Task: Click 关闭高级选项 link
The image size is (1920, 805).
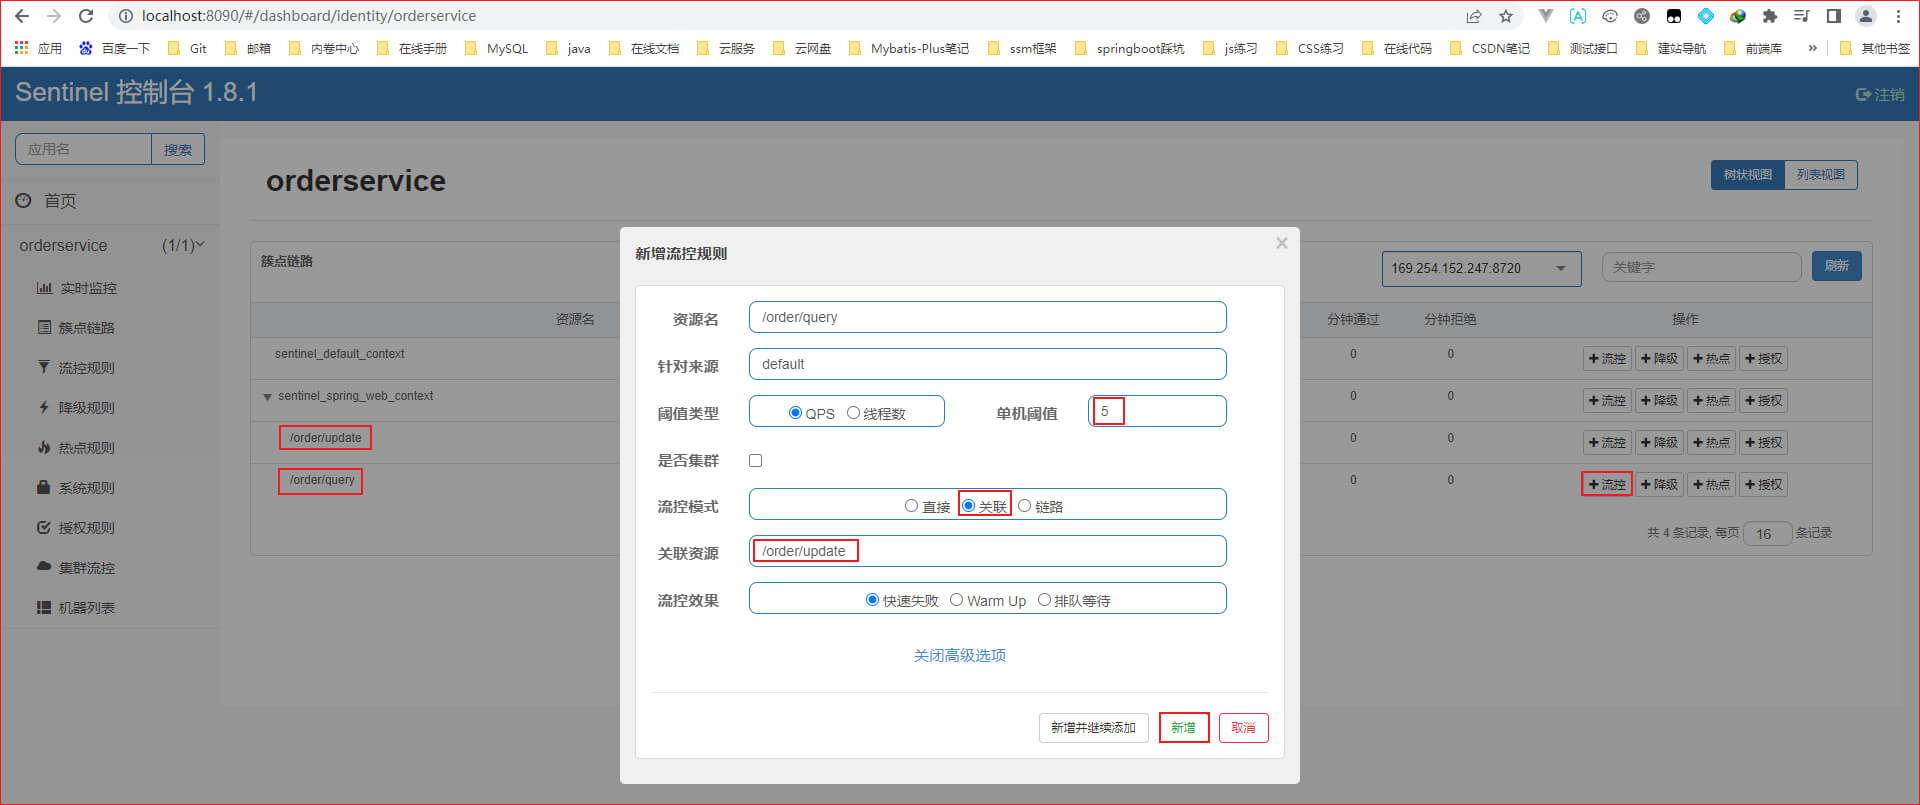Action: point(959,655)
